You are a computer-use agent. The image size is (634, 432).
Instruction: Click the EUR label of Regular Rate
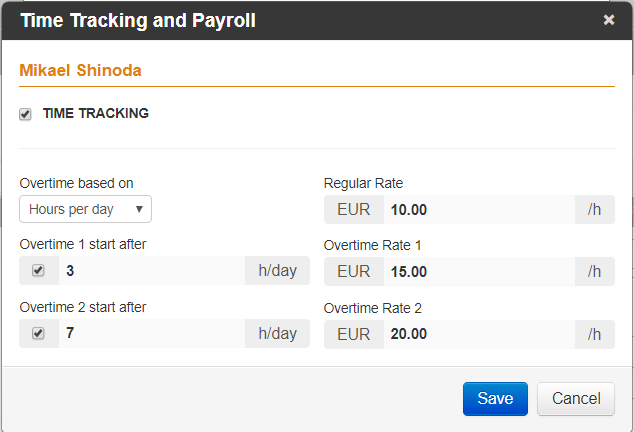tap(354, 210)
